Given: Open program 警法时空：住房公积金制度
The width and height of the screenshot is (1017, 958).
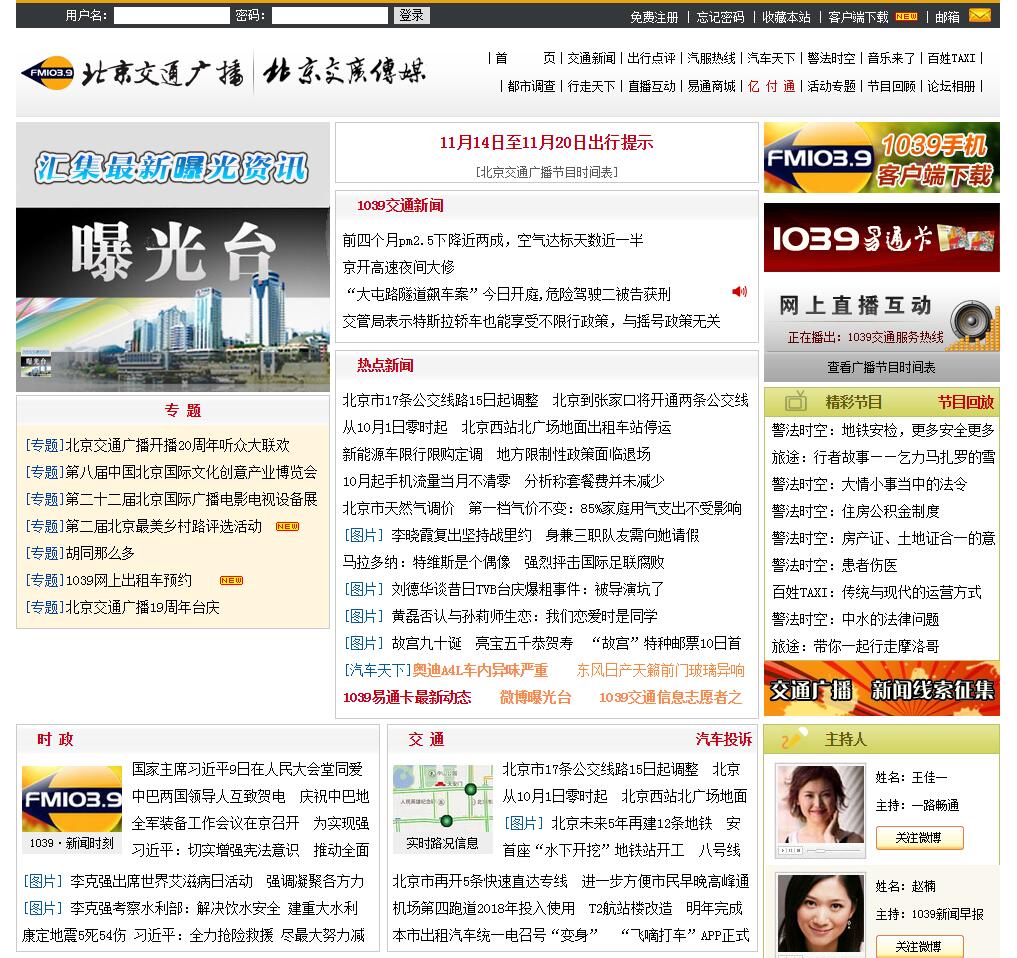Looking at the screenshot, I should click(855, 511).
